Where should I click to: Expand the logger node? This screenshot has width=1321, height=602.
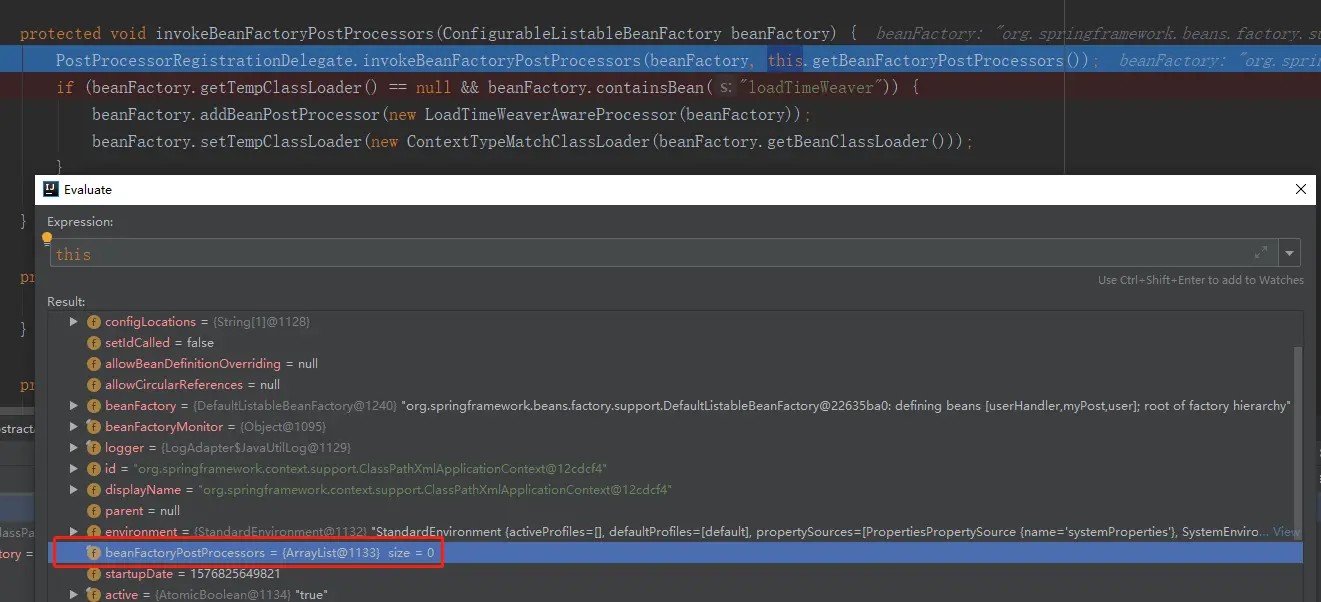73,448
